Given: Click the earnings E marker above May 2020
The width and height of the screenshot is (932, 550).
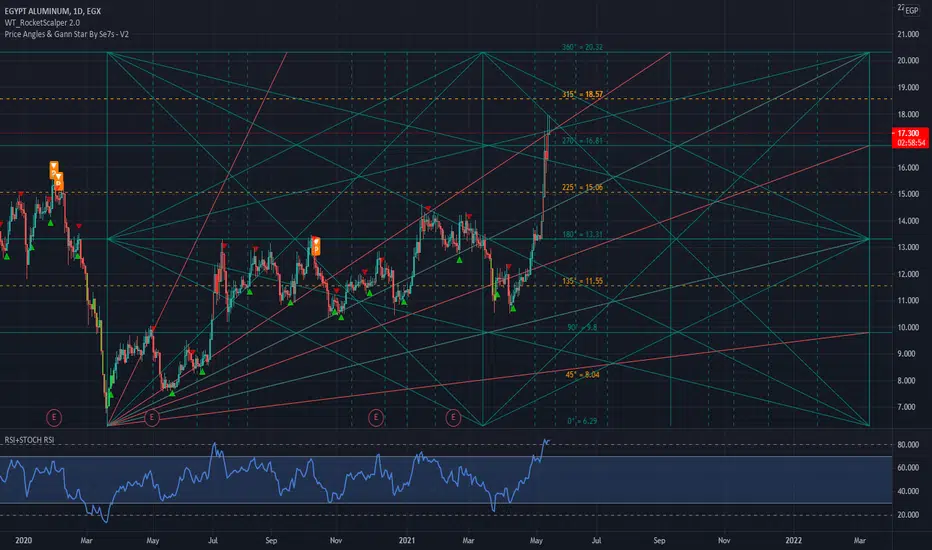Looking at the screenshot, I should [152, 417].
